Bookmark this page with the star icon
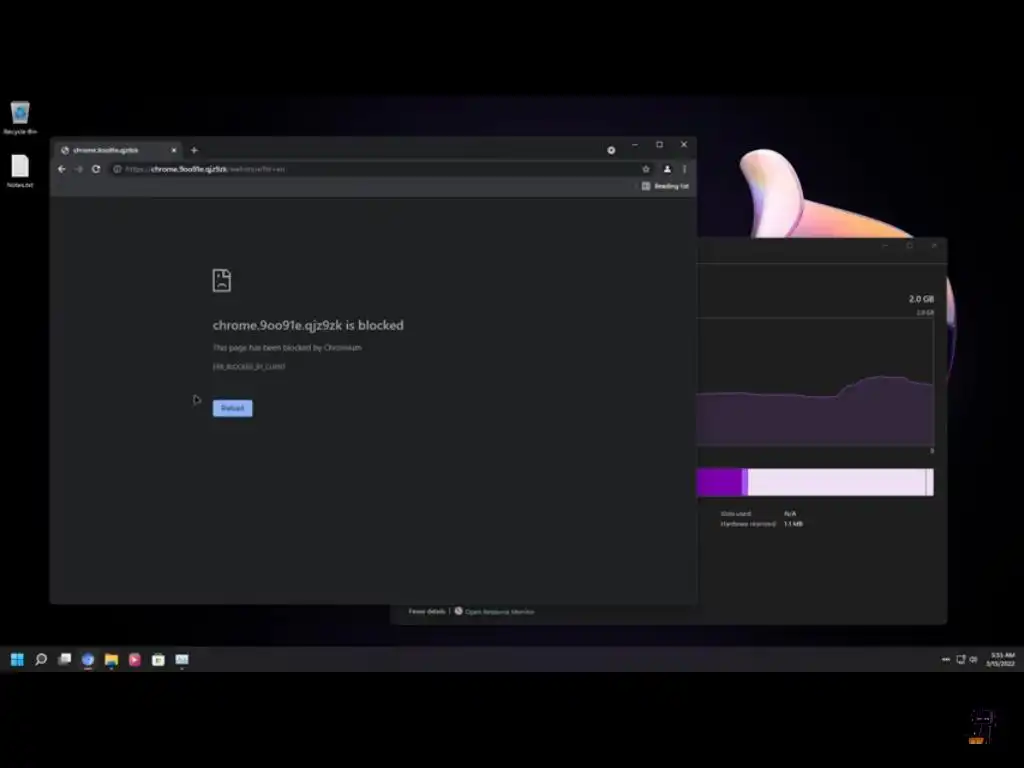The width and height of the screenshot is (1024, 768). 646,169
